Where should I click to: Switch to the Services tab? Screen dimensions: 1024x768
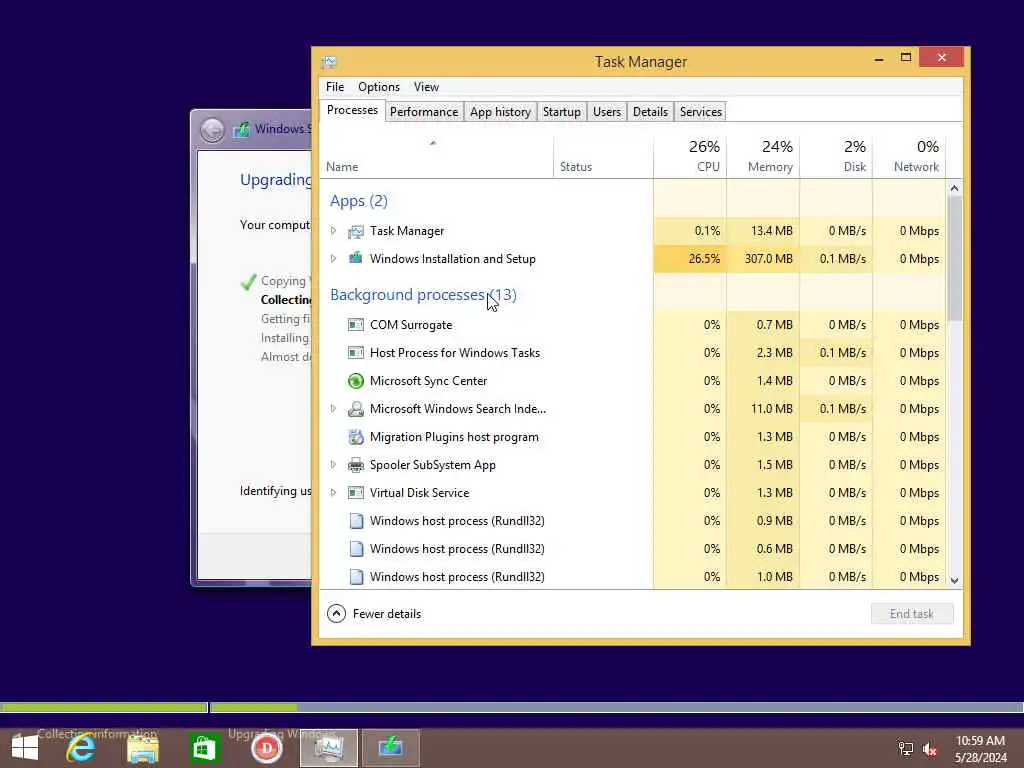[701, 112]
